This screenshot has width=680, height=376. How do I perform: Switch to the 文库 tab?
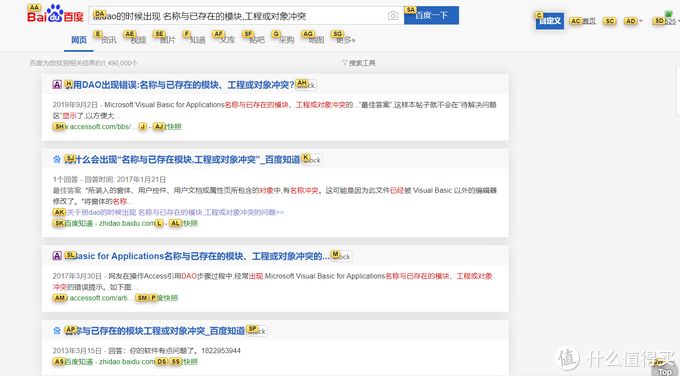(227, 40)
